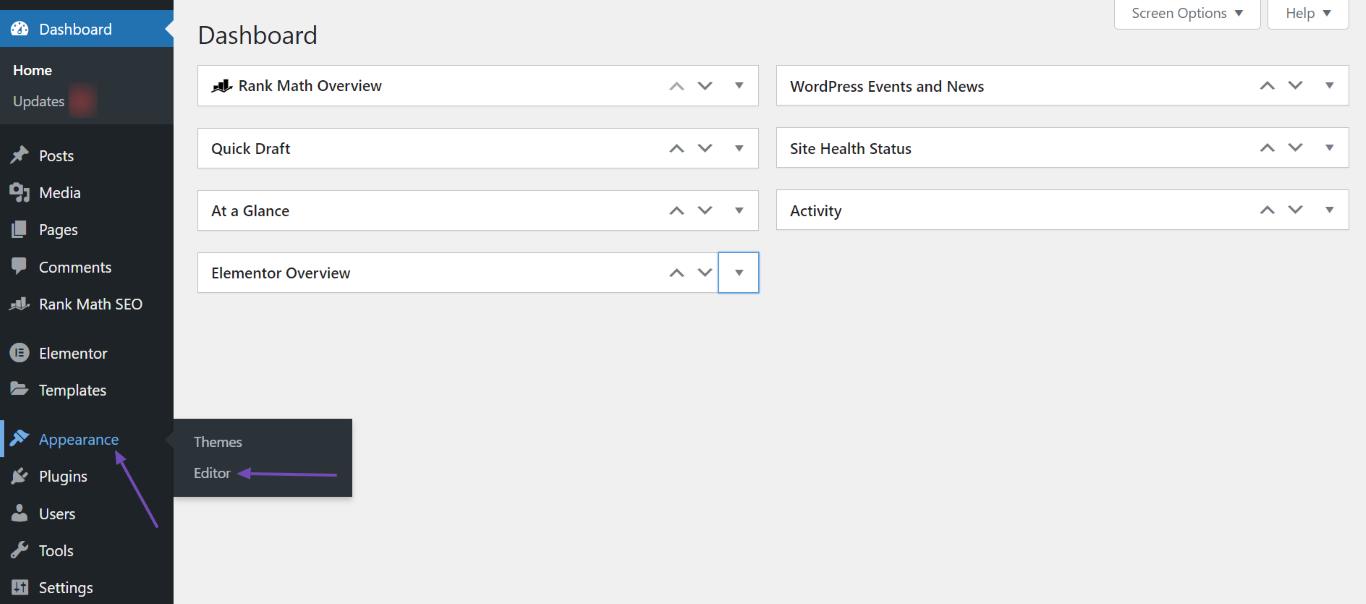Click the Elementor circular logo icon
This screenshot has height=604, width=1366.
[x=19, y=353]
